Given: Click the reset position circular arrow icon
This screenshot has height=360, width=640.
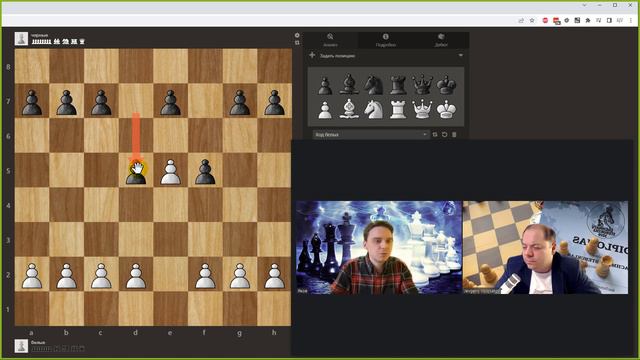Looking at the screenshot, I should (444, 135).
